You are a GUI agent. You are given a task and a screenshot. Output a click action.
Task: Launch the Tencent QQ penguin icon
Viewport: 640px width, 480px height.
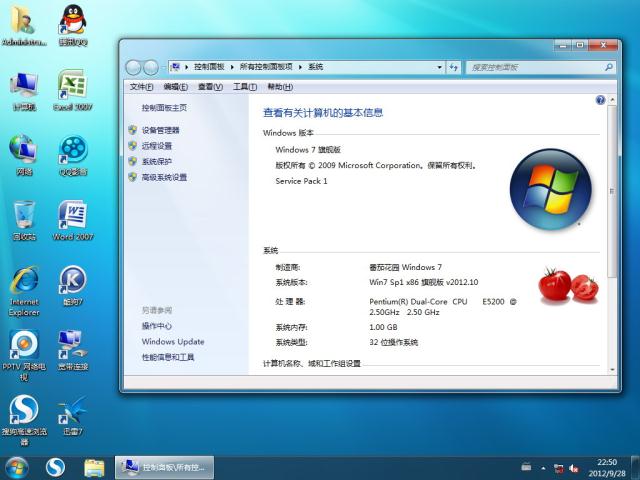[x=73, y=24]
